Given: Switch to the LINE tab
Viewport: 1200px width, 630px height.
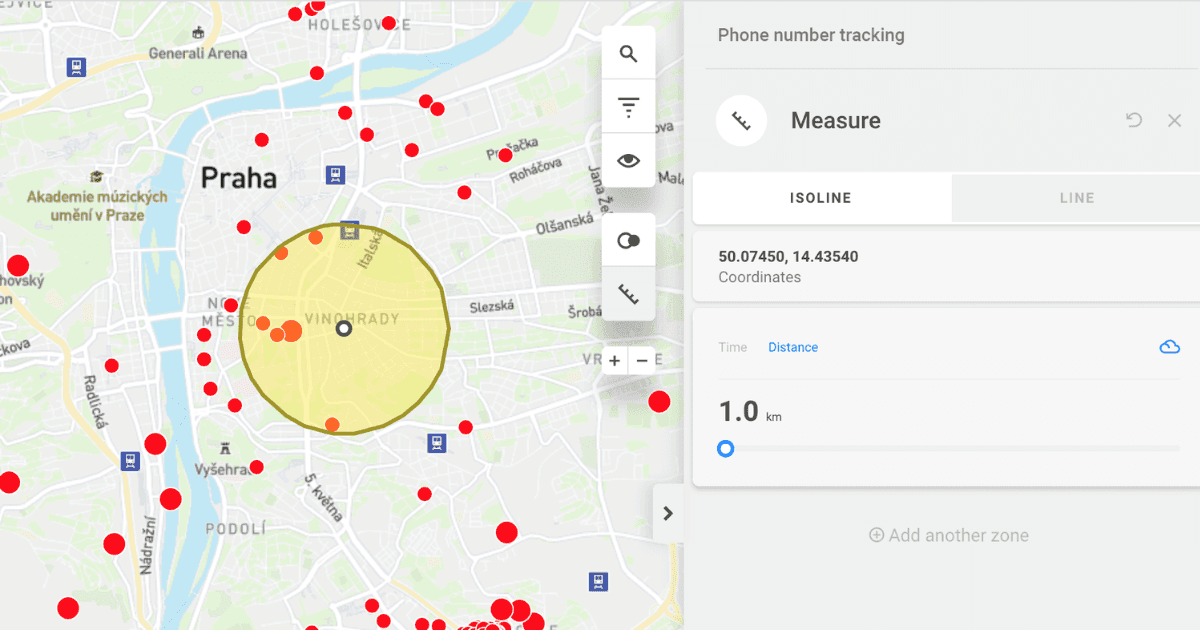Looking at the screenshot, I should [1076, 197].
